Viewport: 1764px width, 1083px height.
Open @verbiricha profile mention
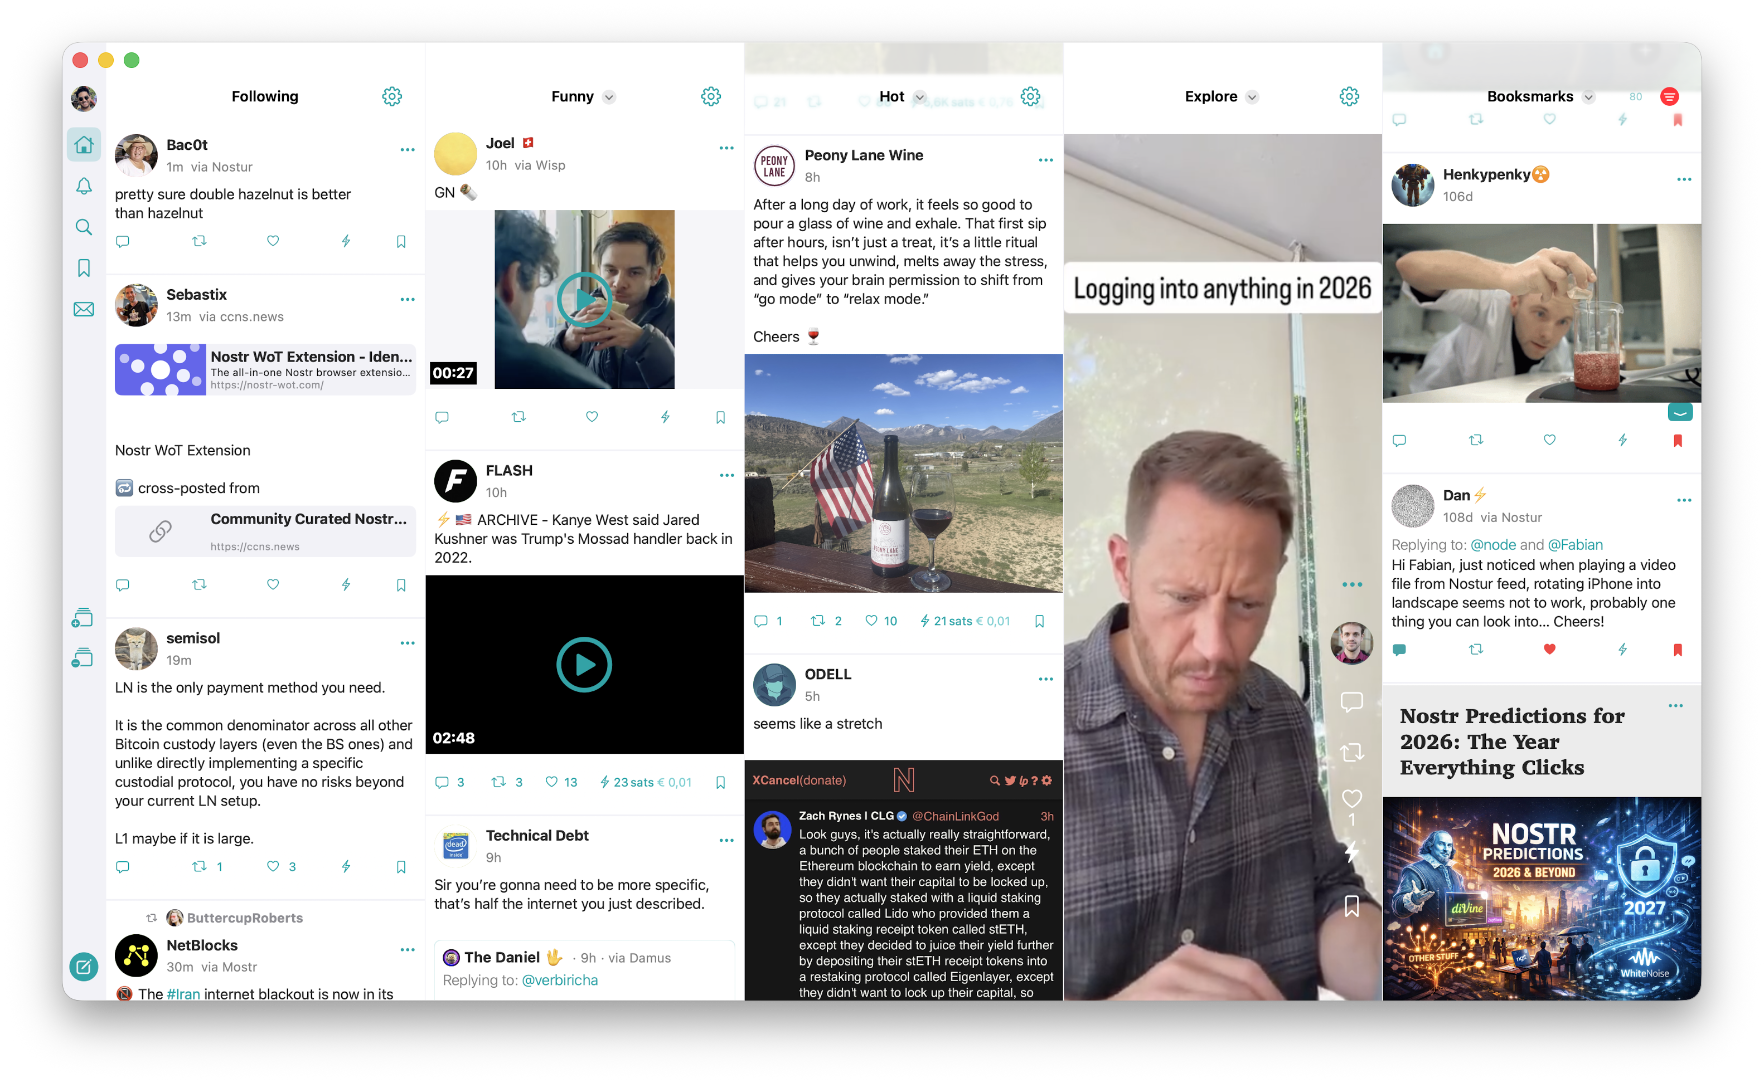(560, 980)
